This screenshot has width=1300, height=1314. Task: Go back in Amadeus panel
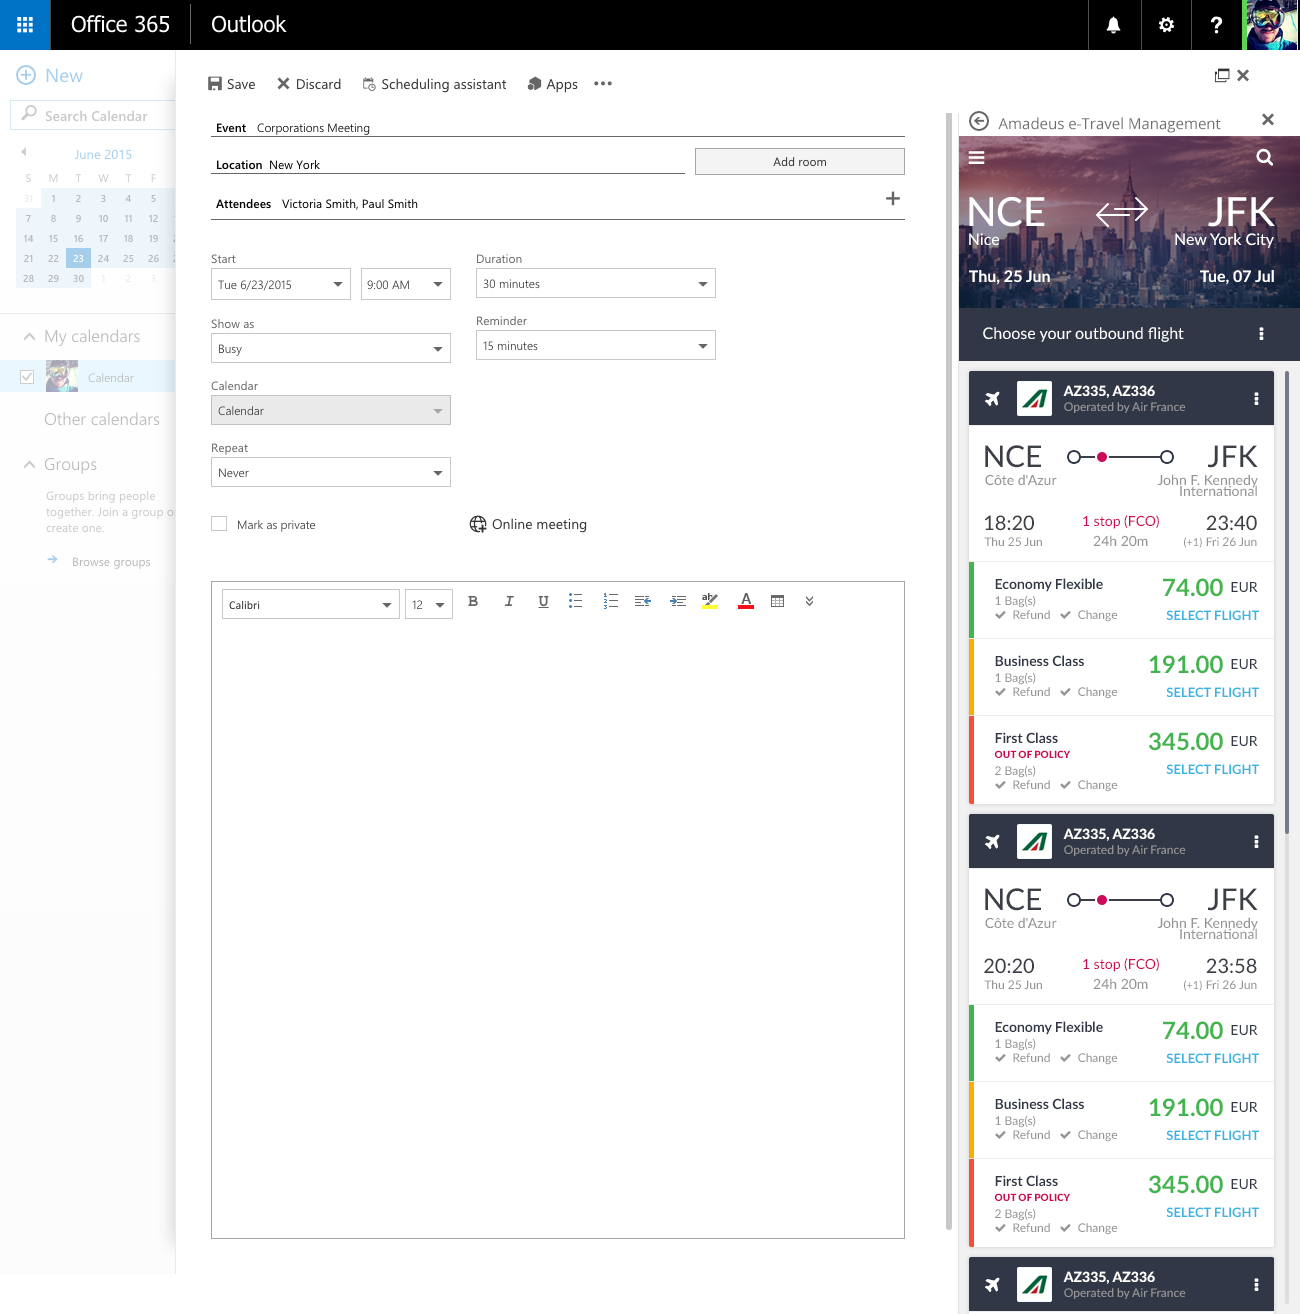980,122
